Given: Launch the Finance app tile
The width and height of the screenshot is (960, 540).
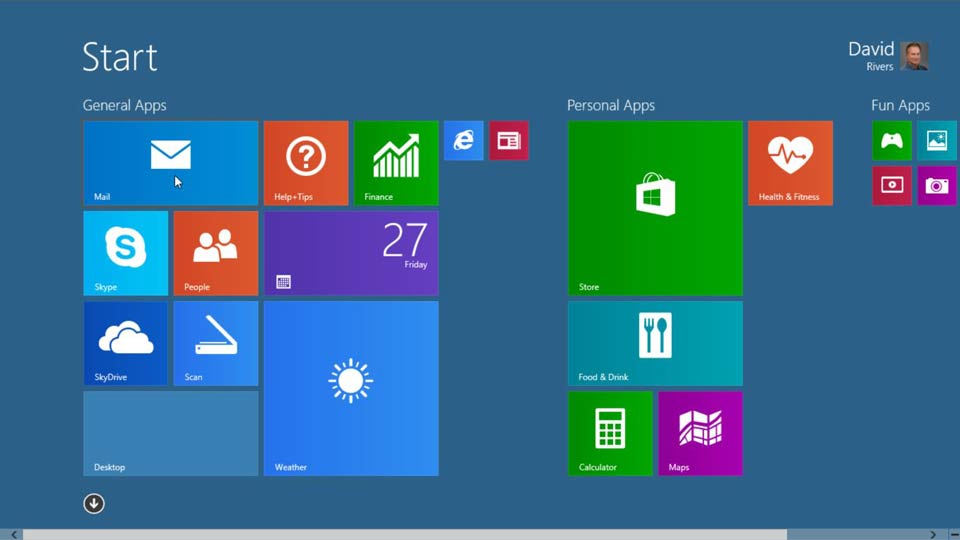Looking at the screenshot, I should point(396,163).
